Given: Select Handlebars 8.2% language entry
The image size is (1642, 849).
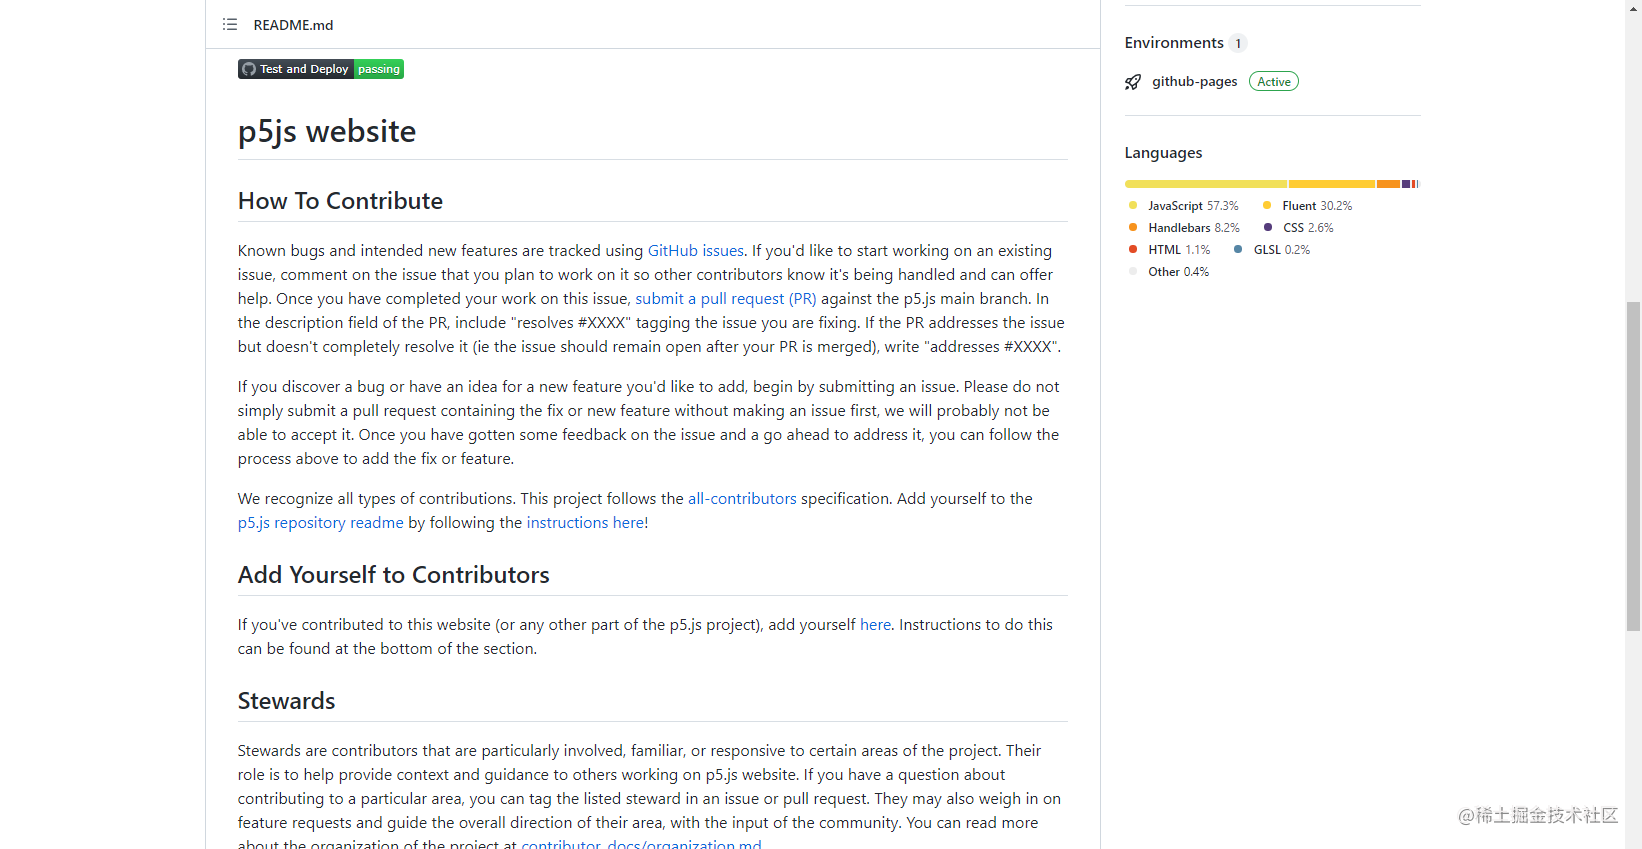Looking at the screenshot, I should (1184, 228).
